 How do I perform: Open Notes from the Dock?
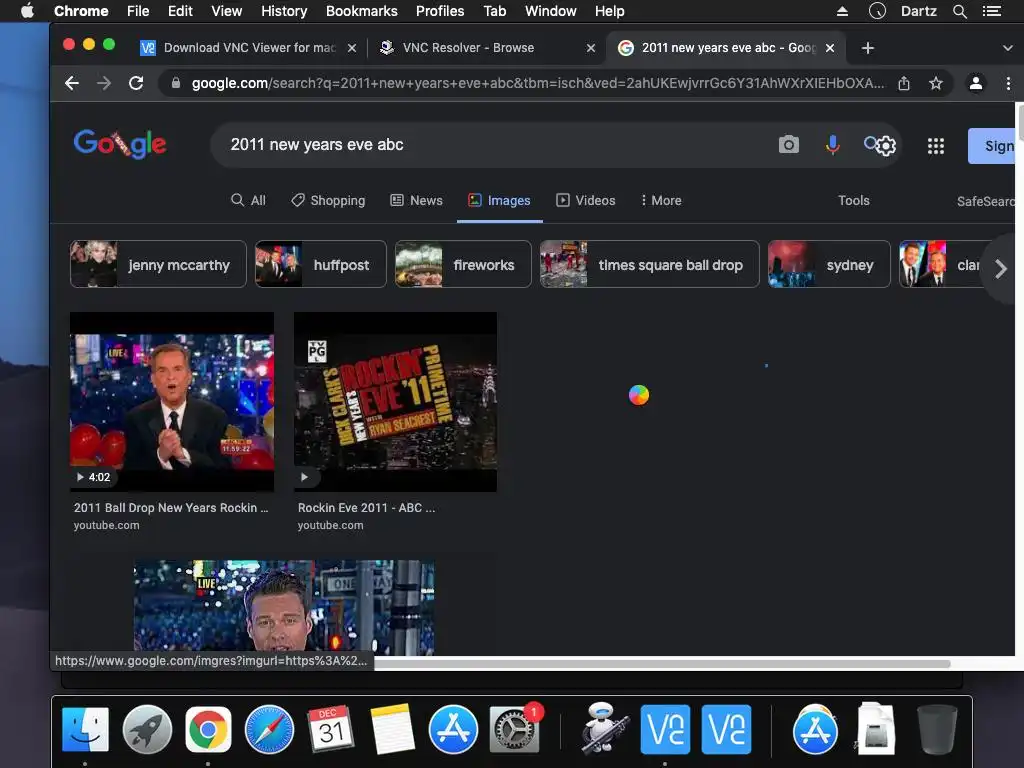pyautogui.click(x=392, y=729)
